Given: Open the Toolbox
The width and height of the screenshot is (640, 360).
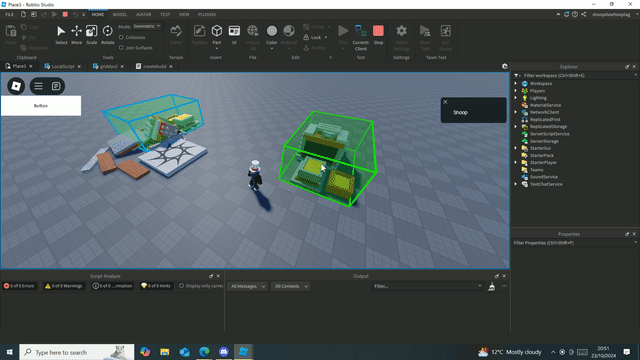Looking at the screenshot, I should click(x=200, y=34).
